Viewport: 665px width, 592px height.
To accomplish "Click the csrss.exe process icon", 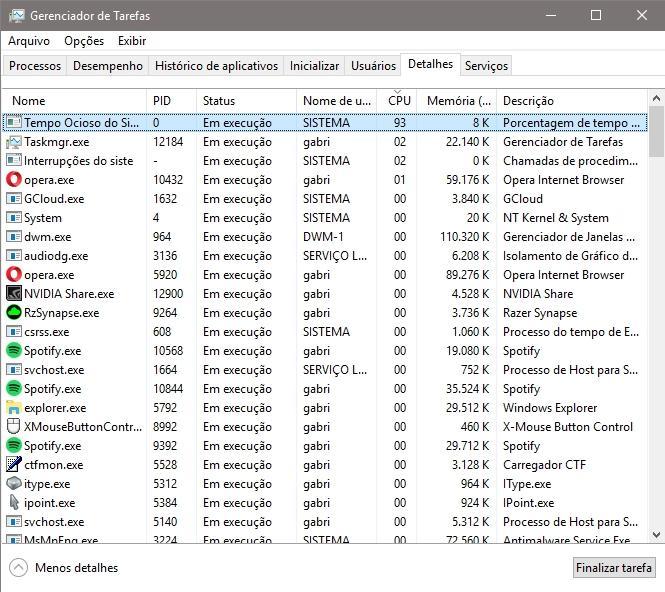I will point(14,332).
